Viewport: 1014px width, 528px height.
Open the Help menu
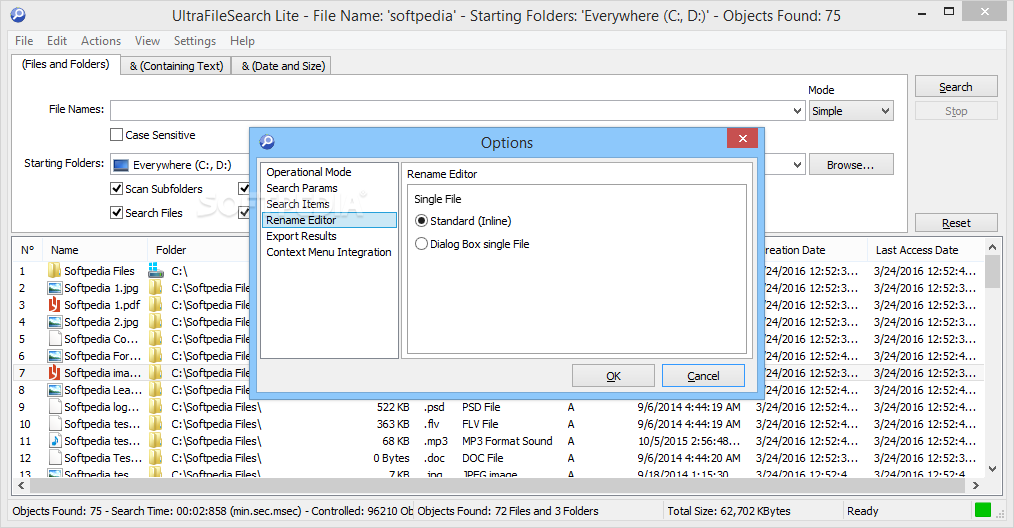tap(243, 41)
